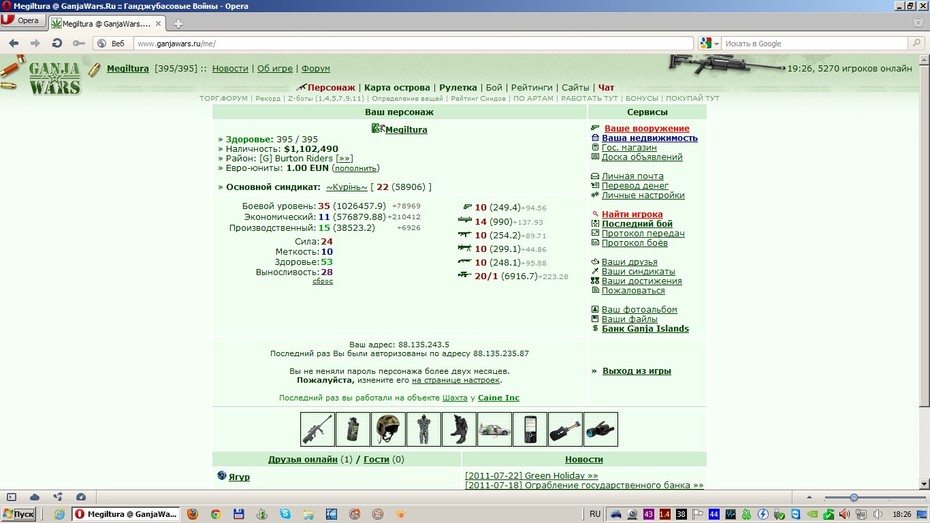
Task: Open new browser tab with plus button
Action: pyautogui.click(x=178, y=24)
